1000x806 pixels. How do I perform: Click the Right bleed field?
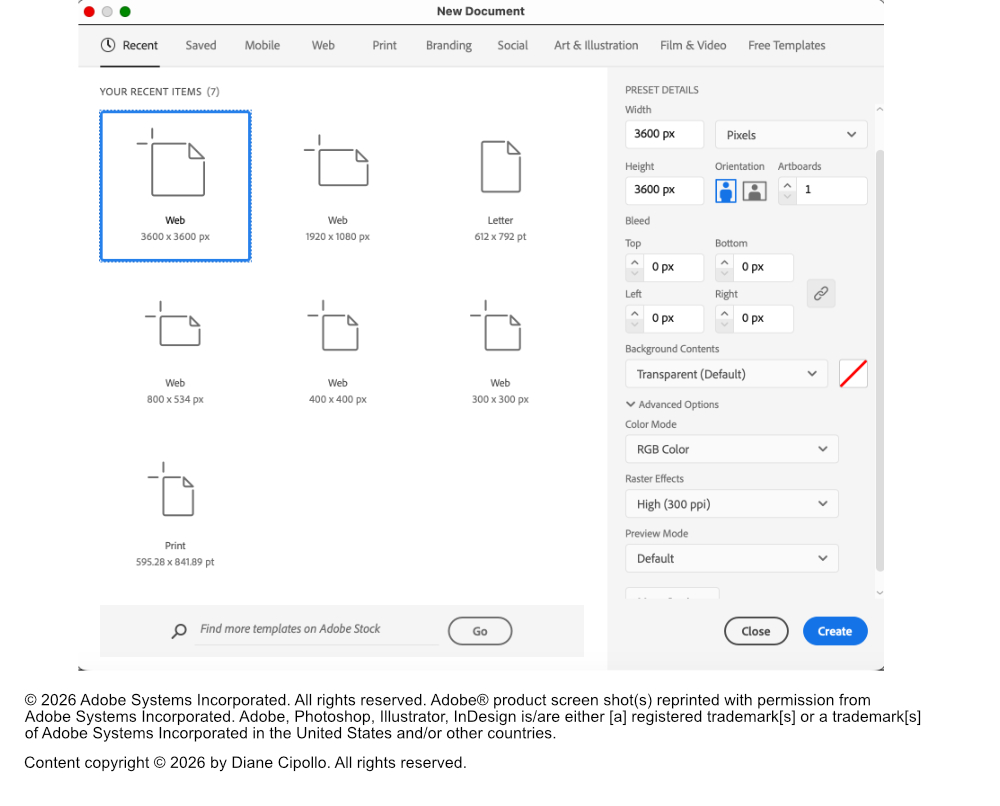[763, 318]
